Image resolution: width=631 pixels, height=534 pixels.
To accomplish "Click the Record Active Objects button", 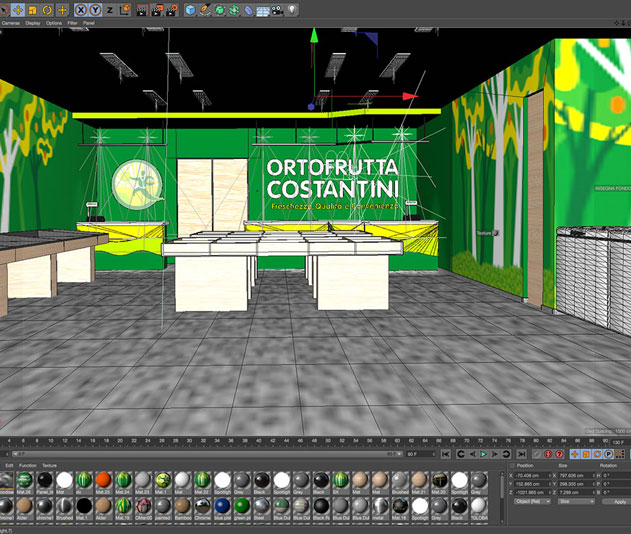I will click(x=537, y=454).
